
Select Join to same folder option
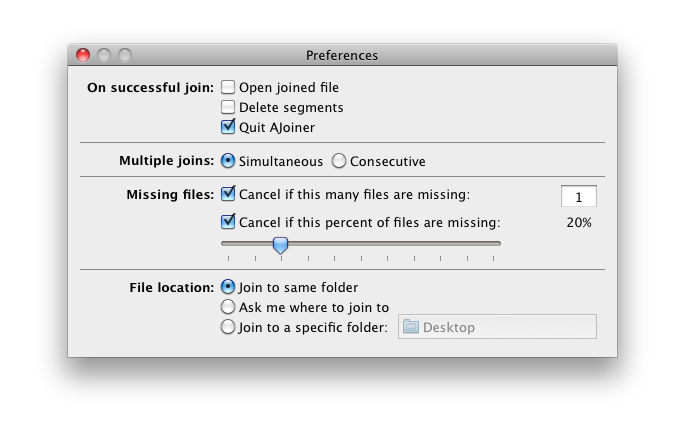pyautogui.click(x=228, y=287)
